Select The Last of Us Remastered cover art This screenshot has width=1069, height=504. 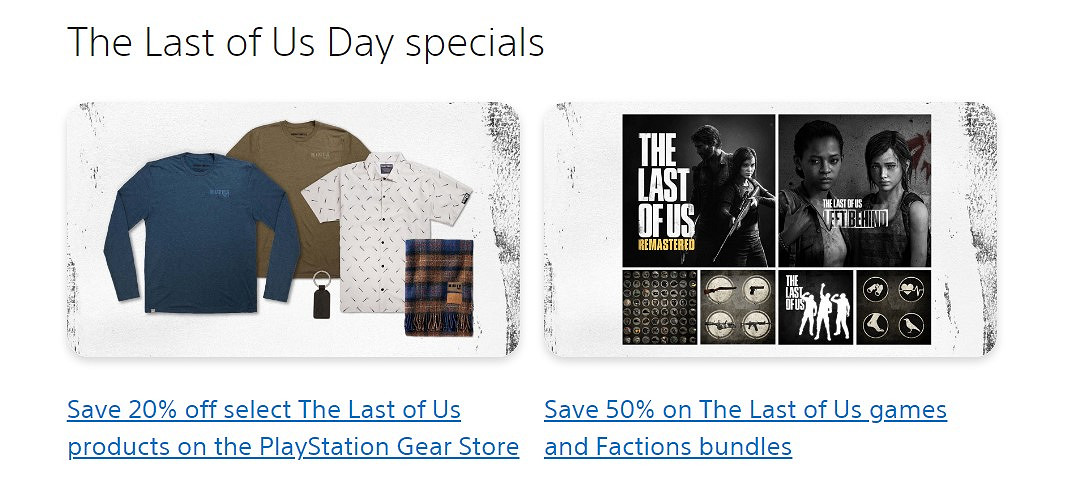(x=698, y=190)
